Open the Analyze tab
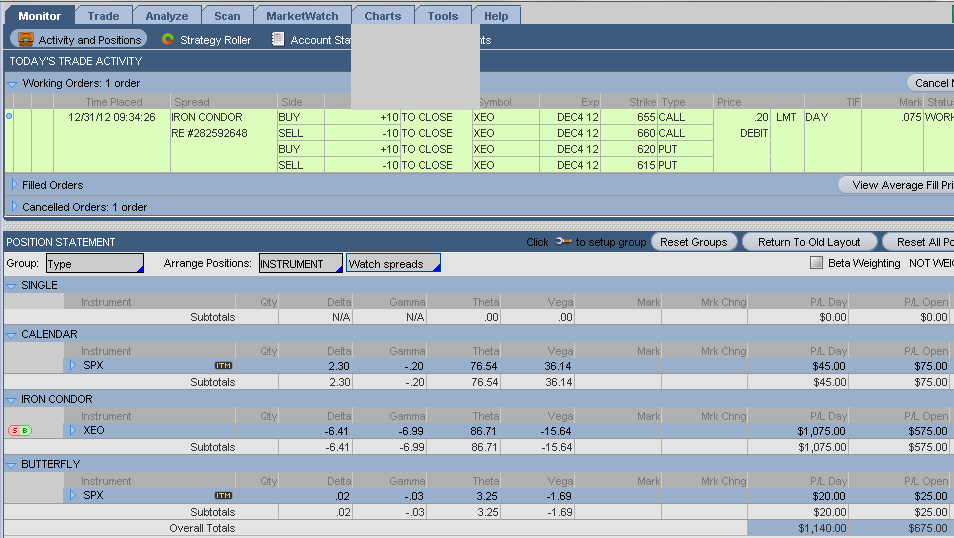Viewport: 954px width, 538px height. click(166, 16)
